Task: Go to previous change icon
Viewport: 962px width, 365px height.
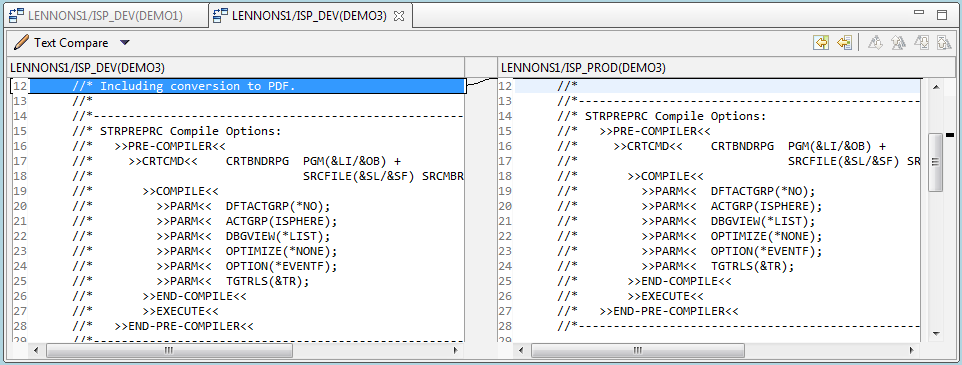Action: click(944, 42)
